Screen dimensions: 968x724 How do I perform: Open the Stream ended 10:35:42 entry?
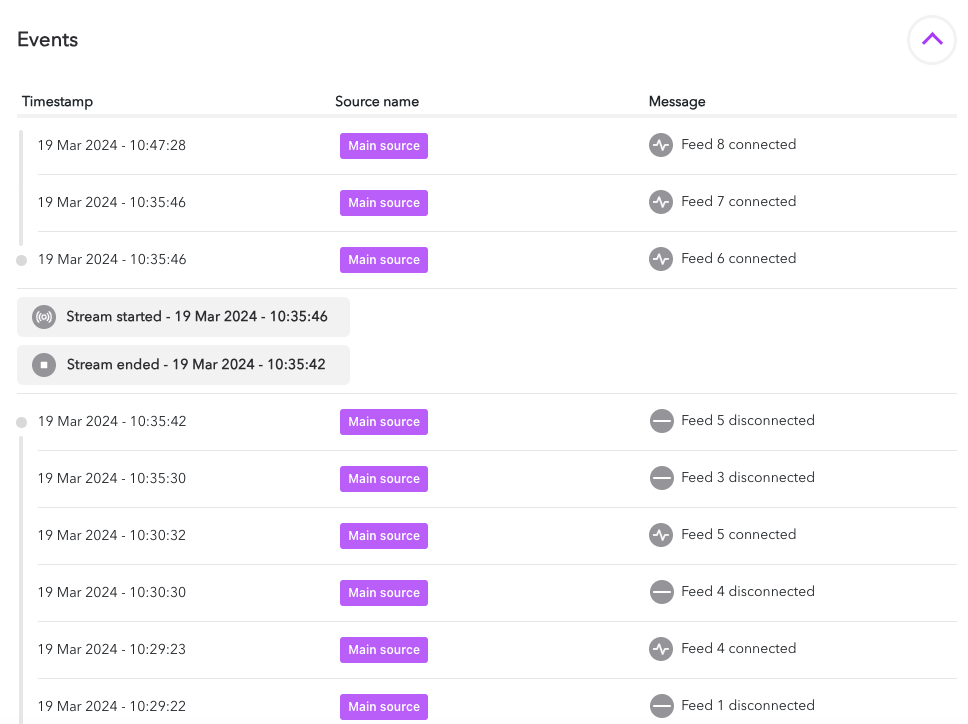click(x=196, y=365)
